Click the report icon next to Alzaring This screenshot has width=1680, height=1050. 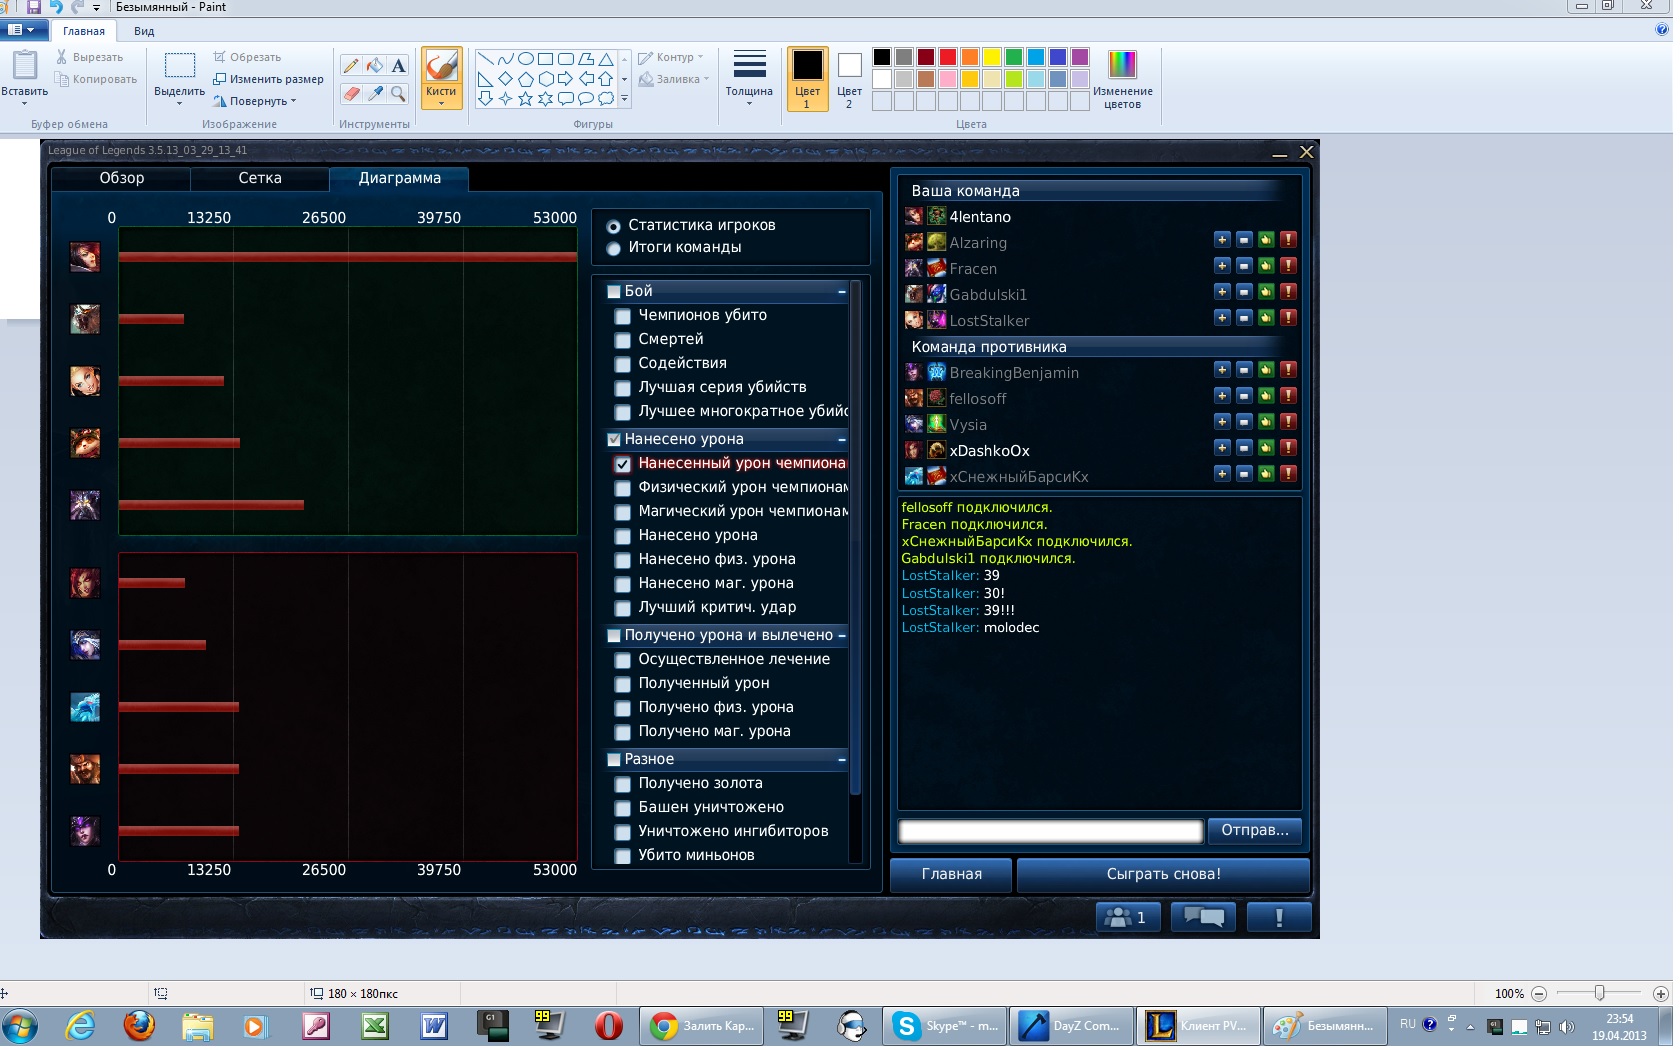click(x=1288, y=240)
